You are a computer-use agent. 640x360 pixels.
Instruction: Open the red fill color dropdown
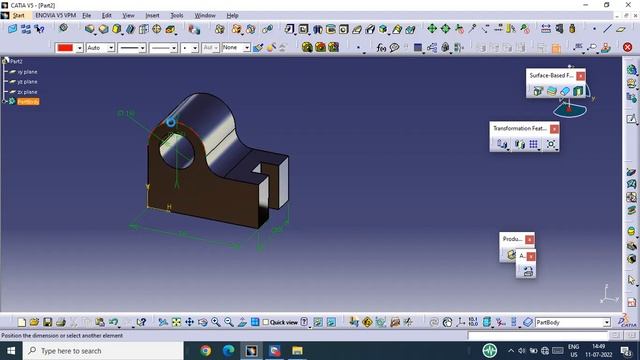click(x=80, y=48)
